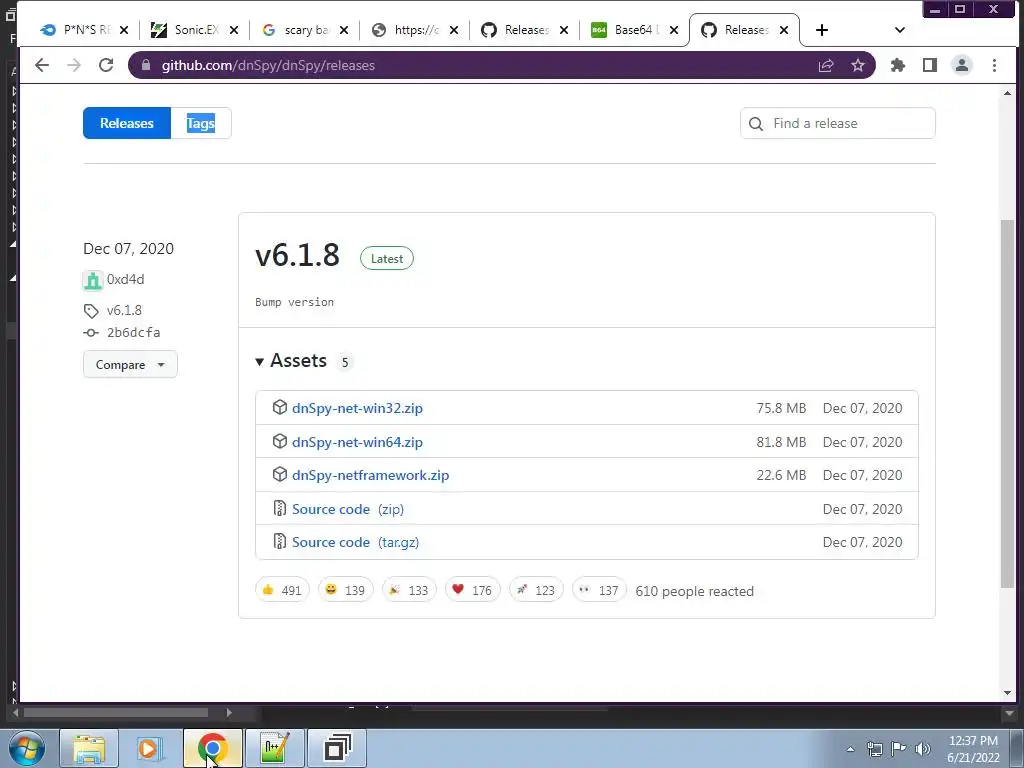Viewport: 1024px width, 768px height.
Task: Open the Compare dropdown
Action: click(130, 364)
